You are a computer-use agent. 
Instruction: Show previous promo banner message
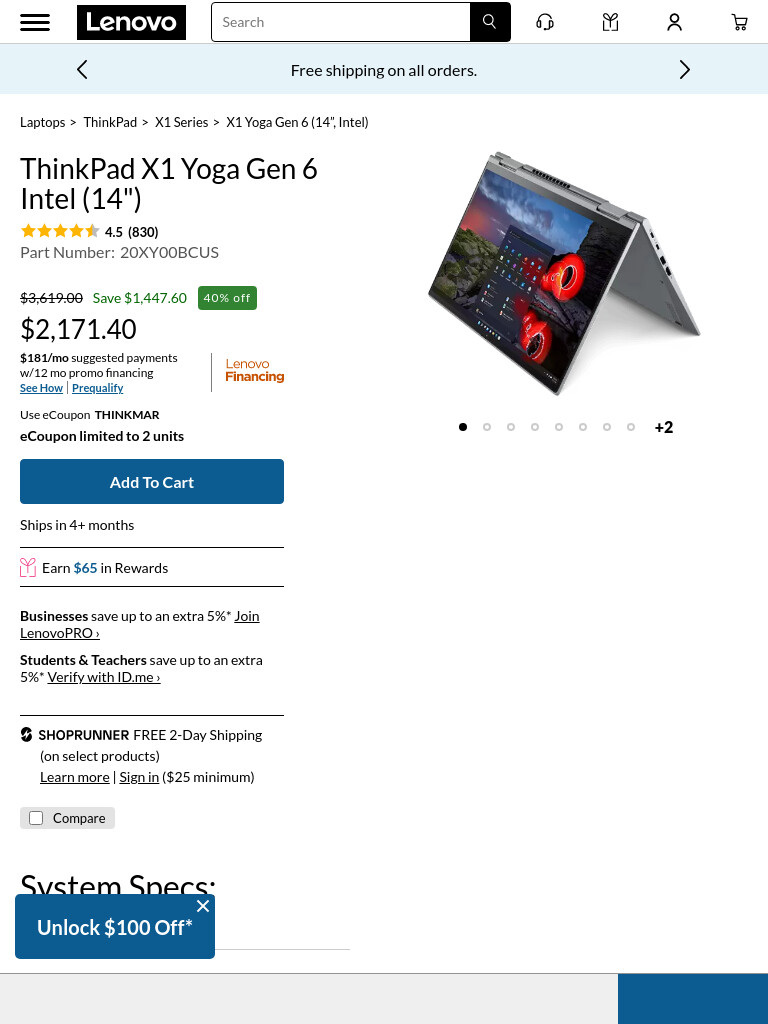[82, 69]
